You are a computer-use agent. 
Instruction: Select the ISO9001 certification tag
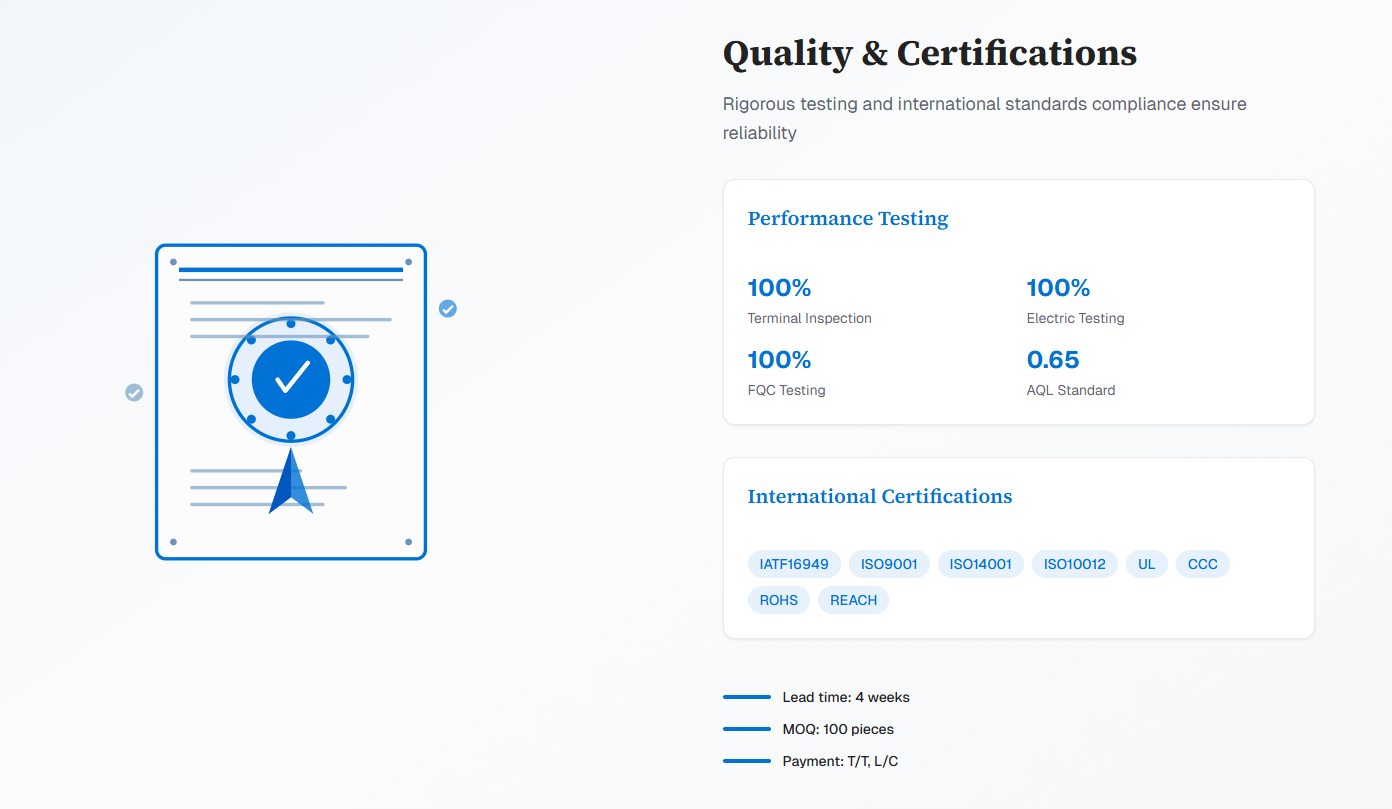[889, 564]
